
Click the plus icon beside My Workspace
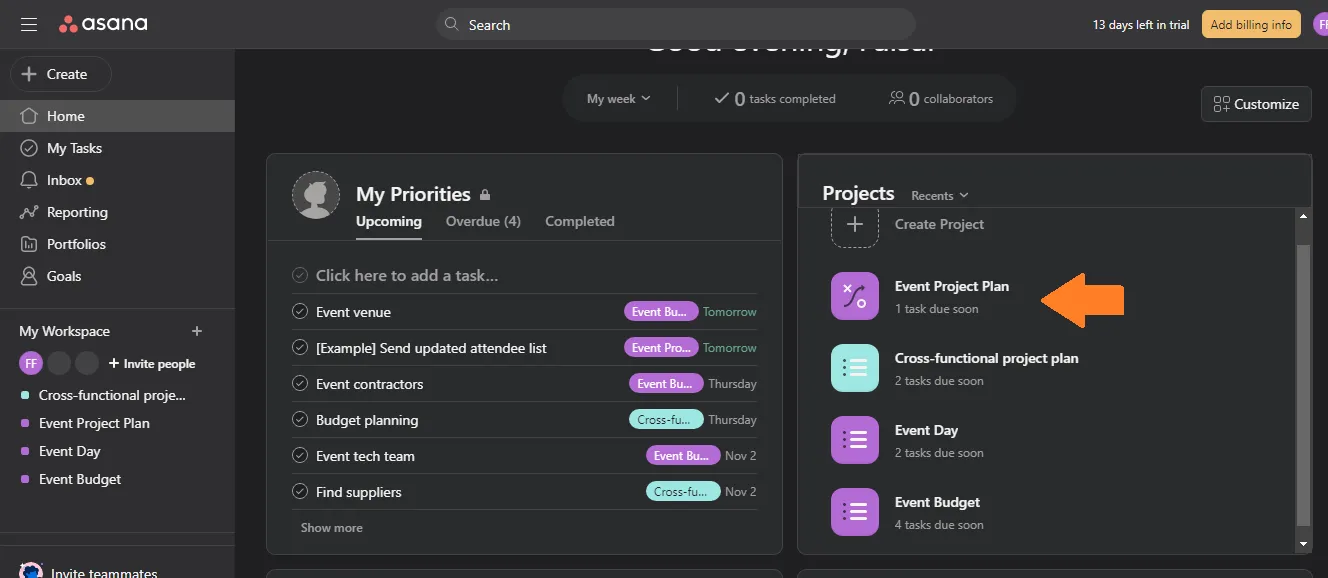click(197, 331)
